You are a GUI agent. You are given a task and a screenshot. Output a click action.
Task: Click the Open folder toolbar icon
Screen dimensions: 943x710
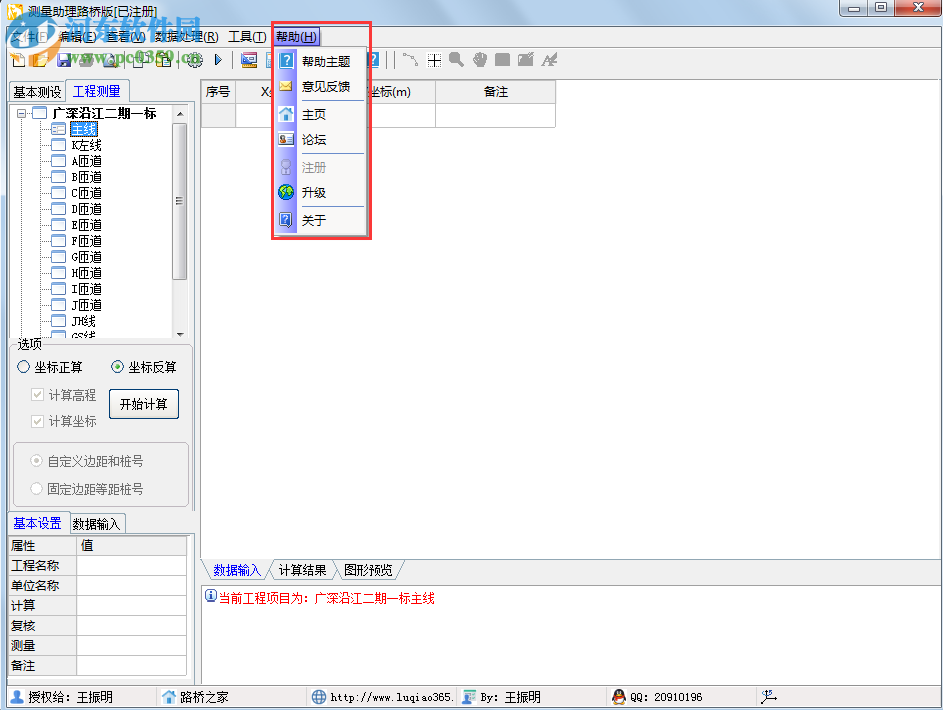coord(40,60)
